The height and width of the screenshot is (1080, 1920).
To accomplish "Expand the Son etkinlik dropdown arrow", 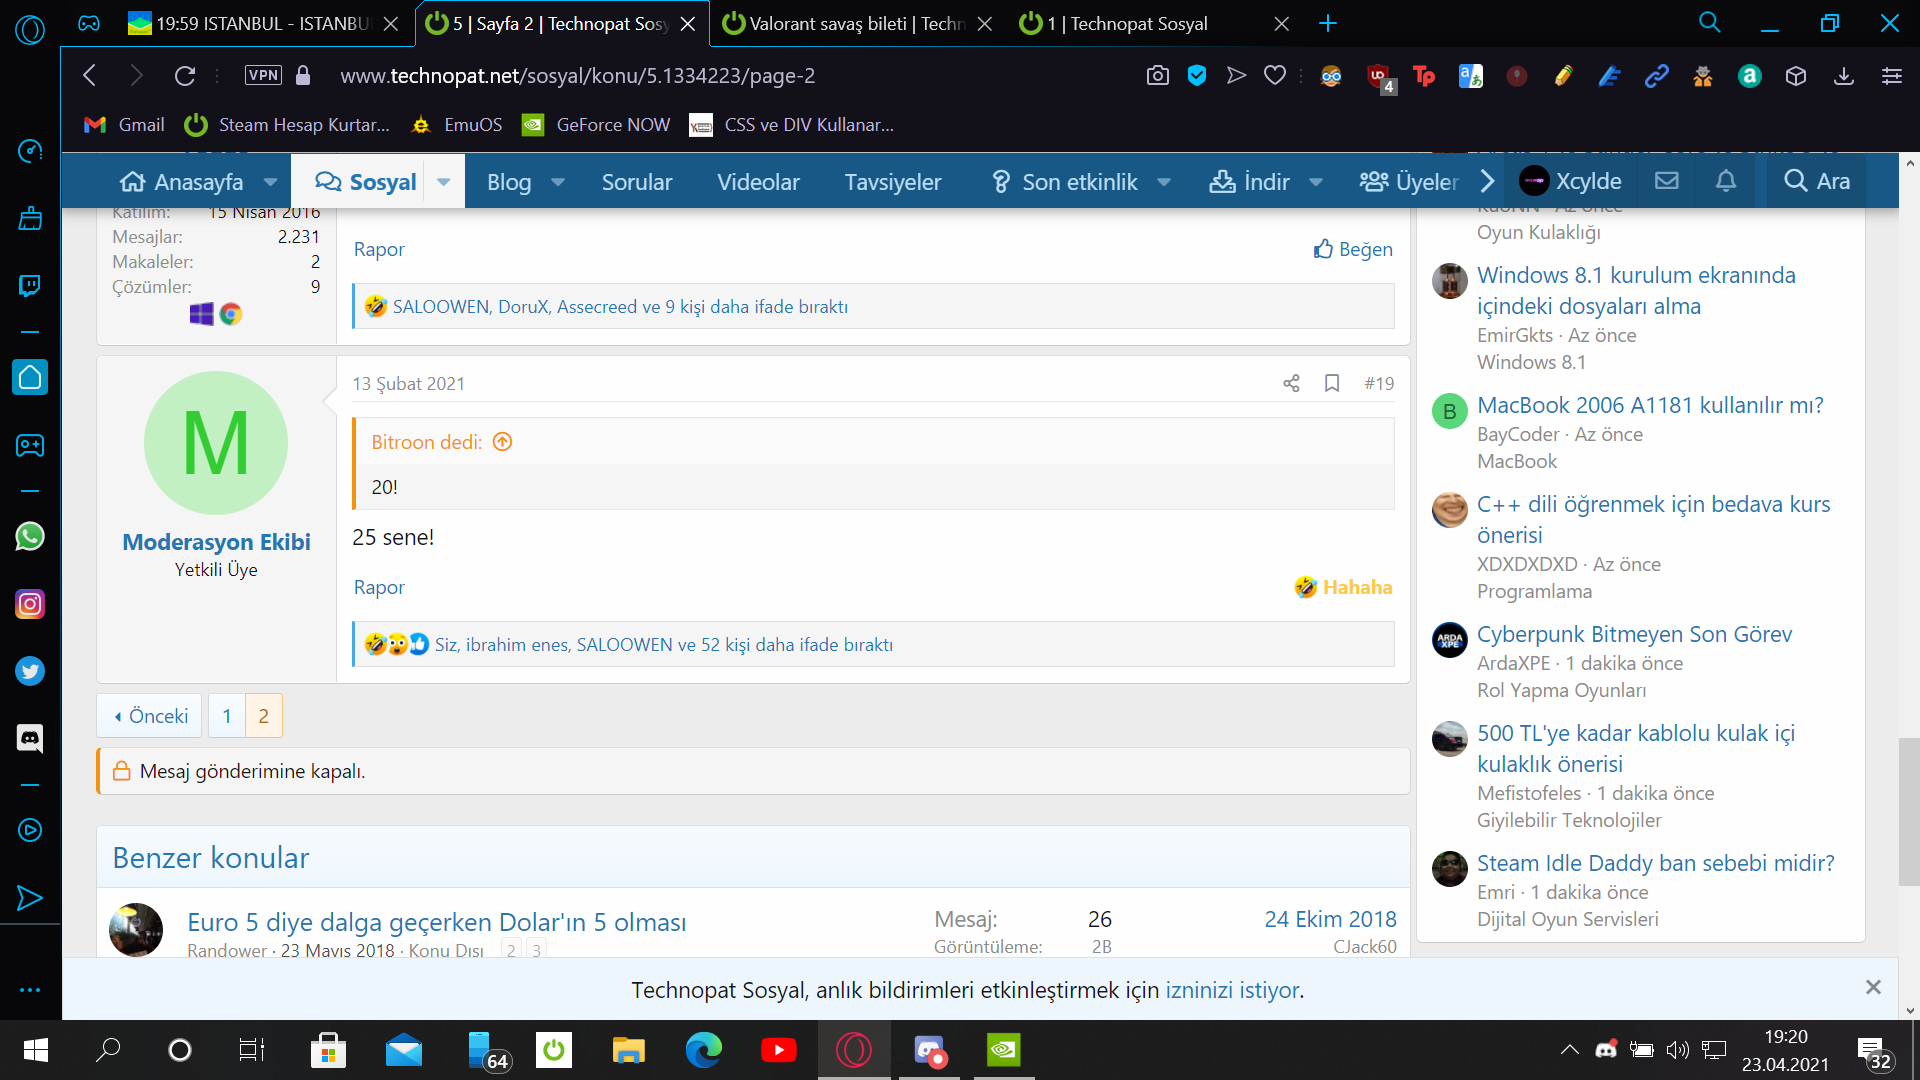I will tap(1164, 182).
